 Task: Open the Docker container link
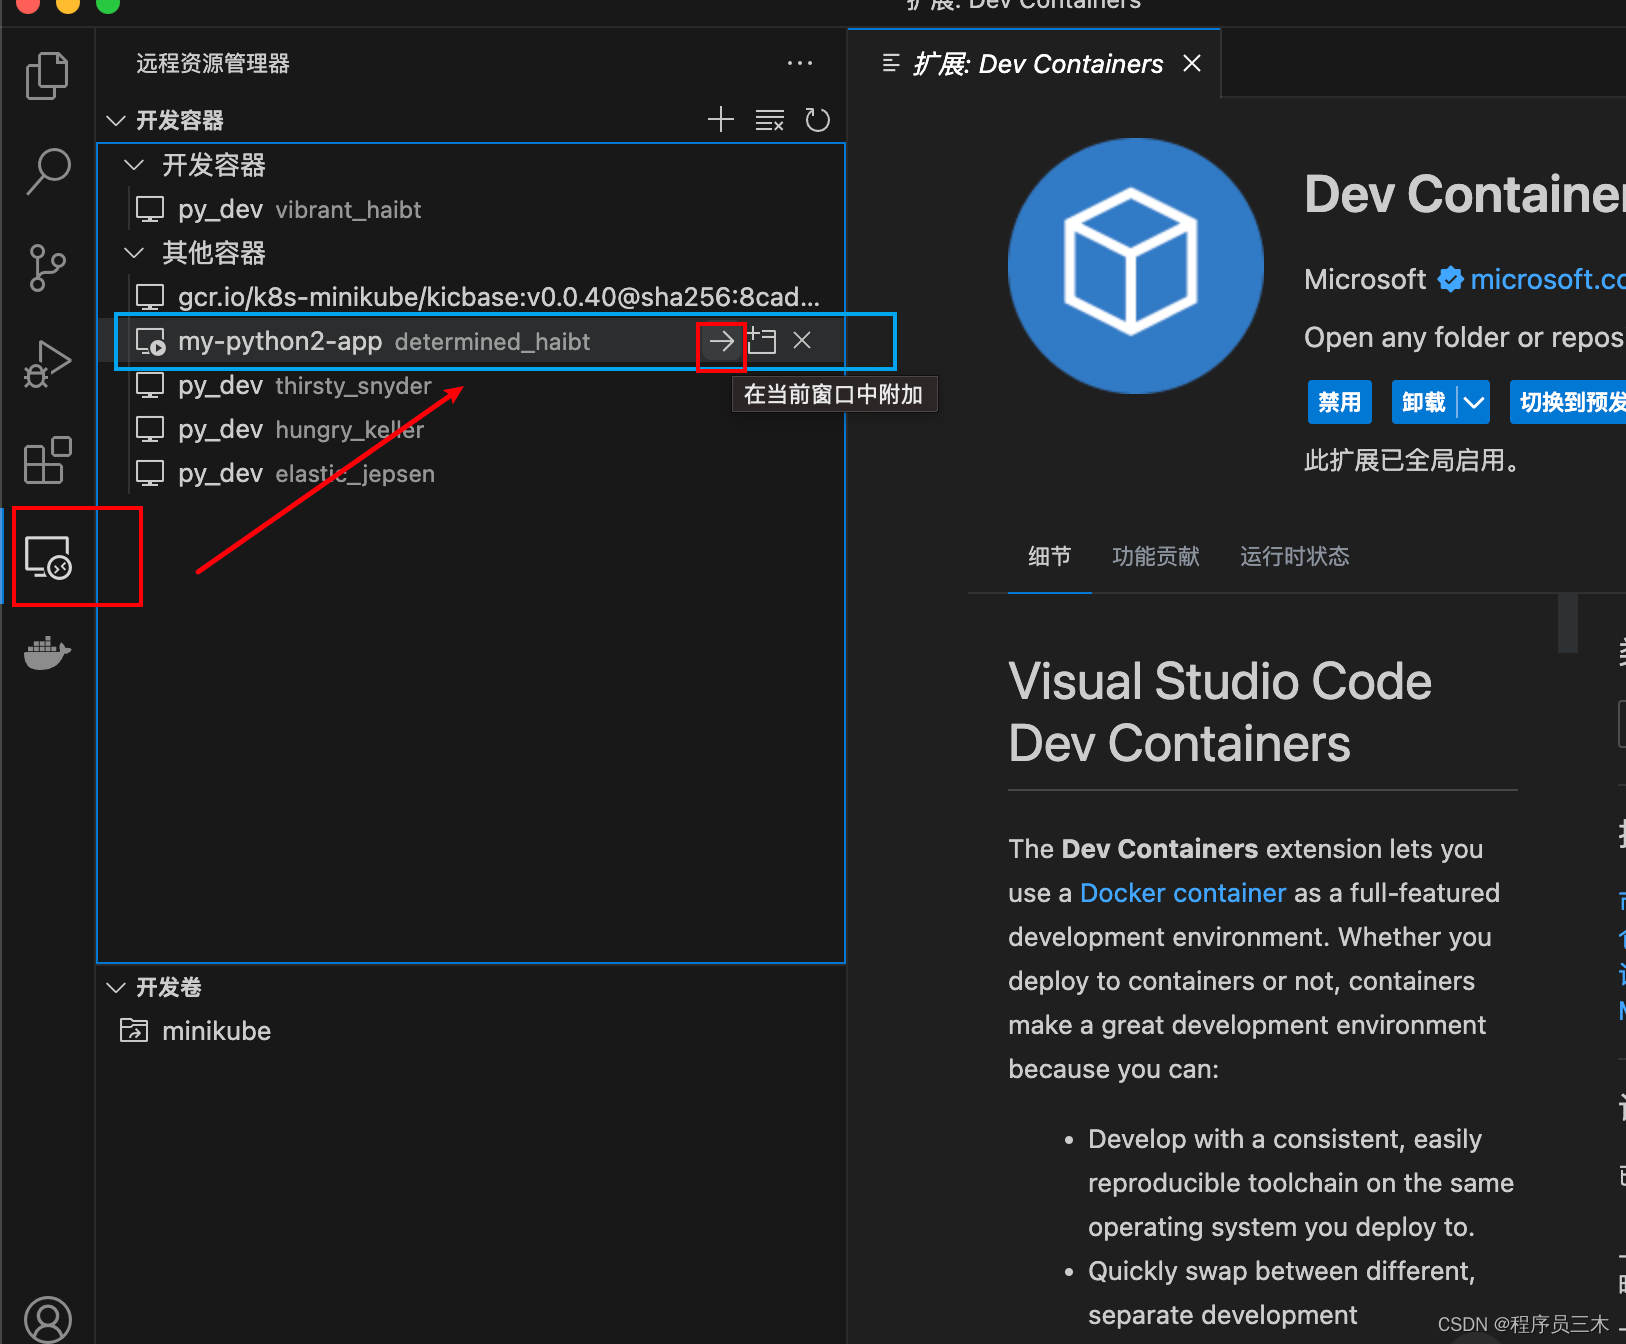coord(1182,893)
